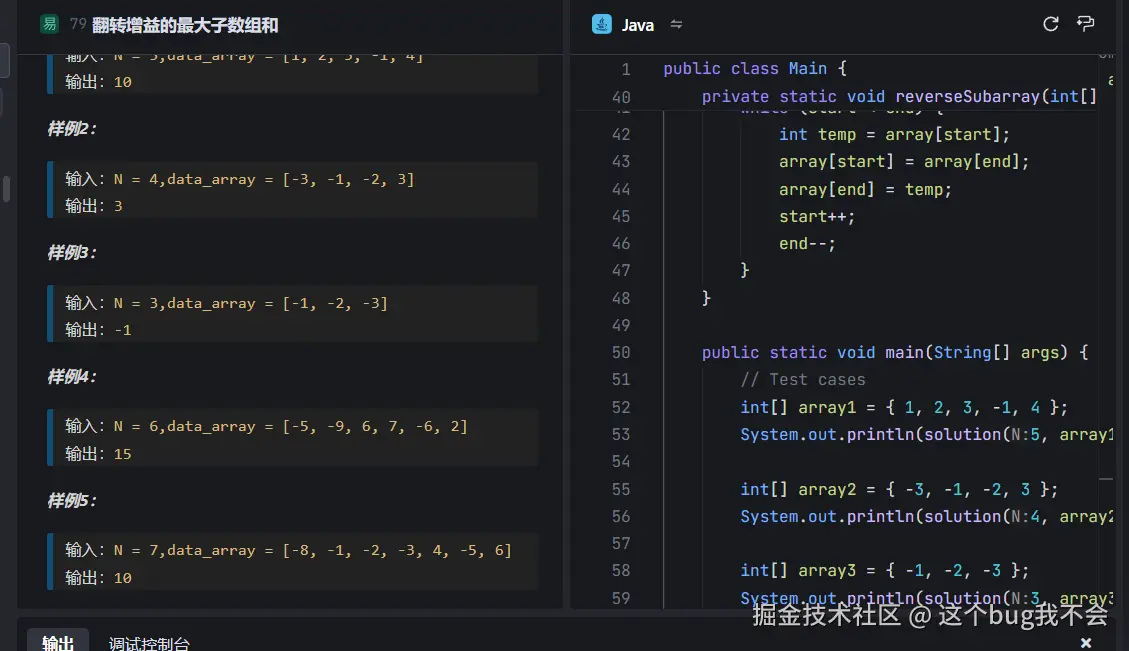Click the upper left sidebar edge tab
This screenshot has width=1129, height=651.
point(4,60)
